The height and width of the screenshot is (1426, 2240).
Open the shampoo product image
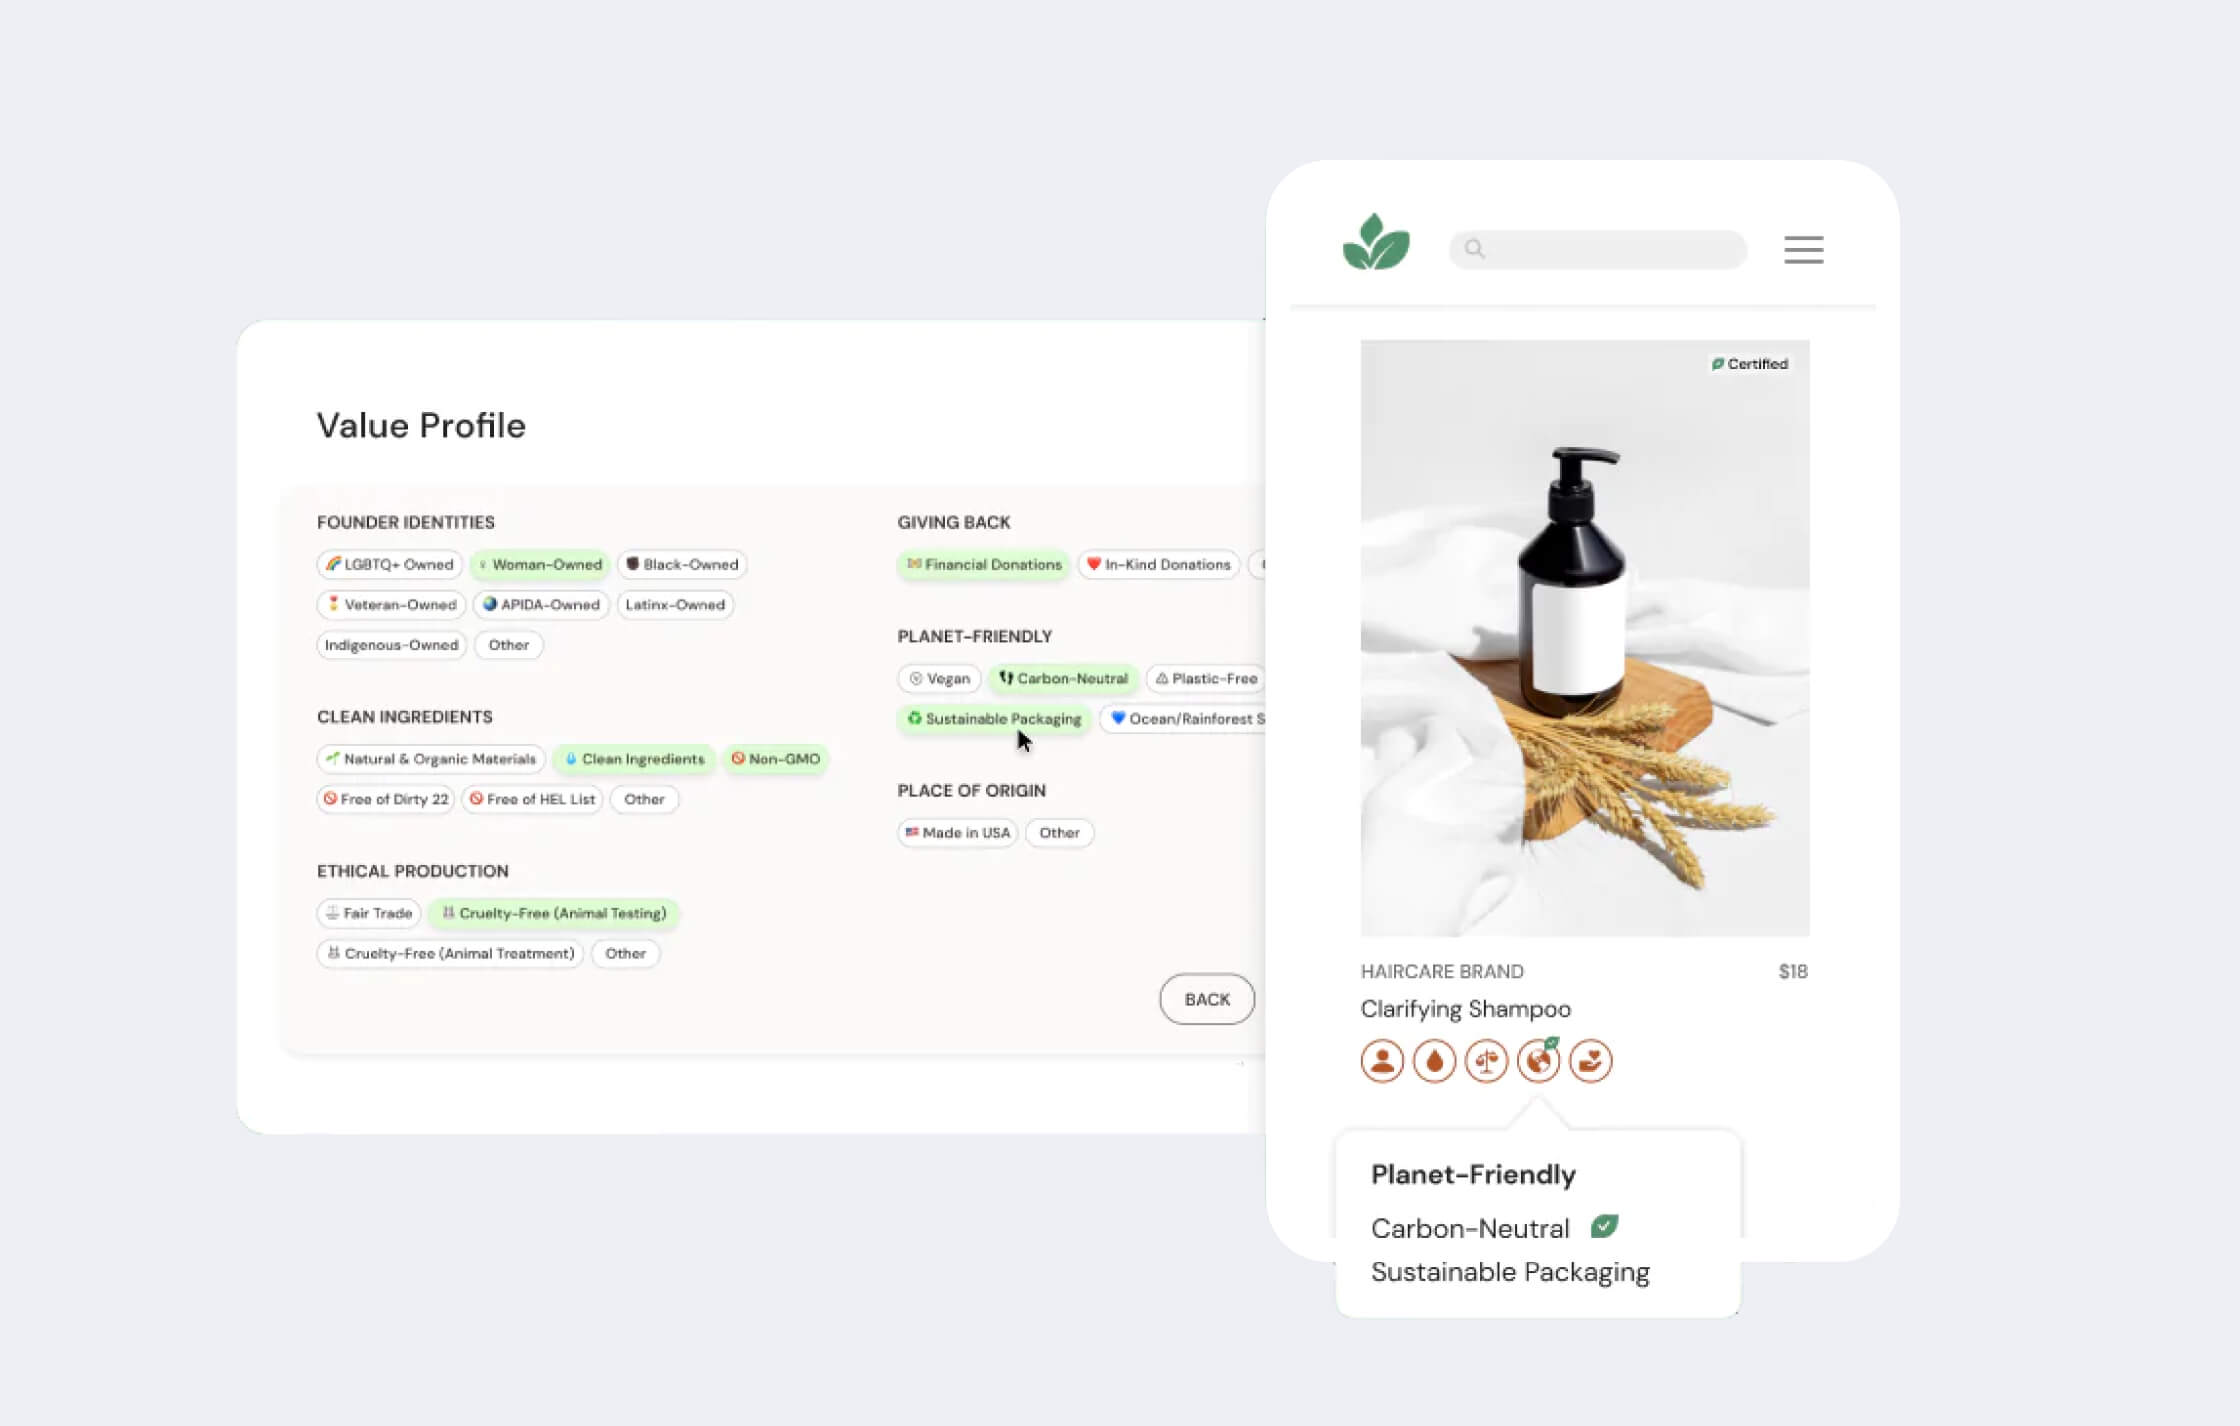tap(1585, 638)
